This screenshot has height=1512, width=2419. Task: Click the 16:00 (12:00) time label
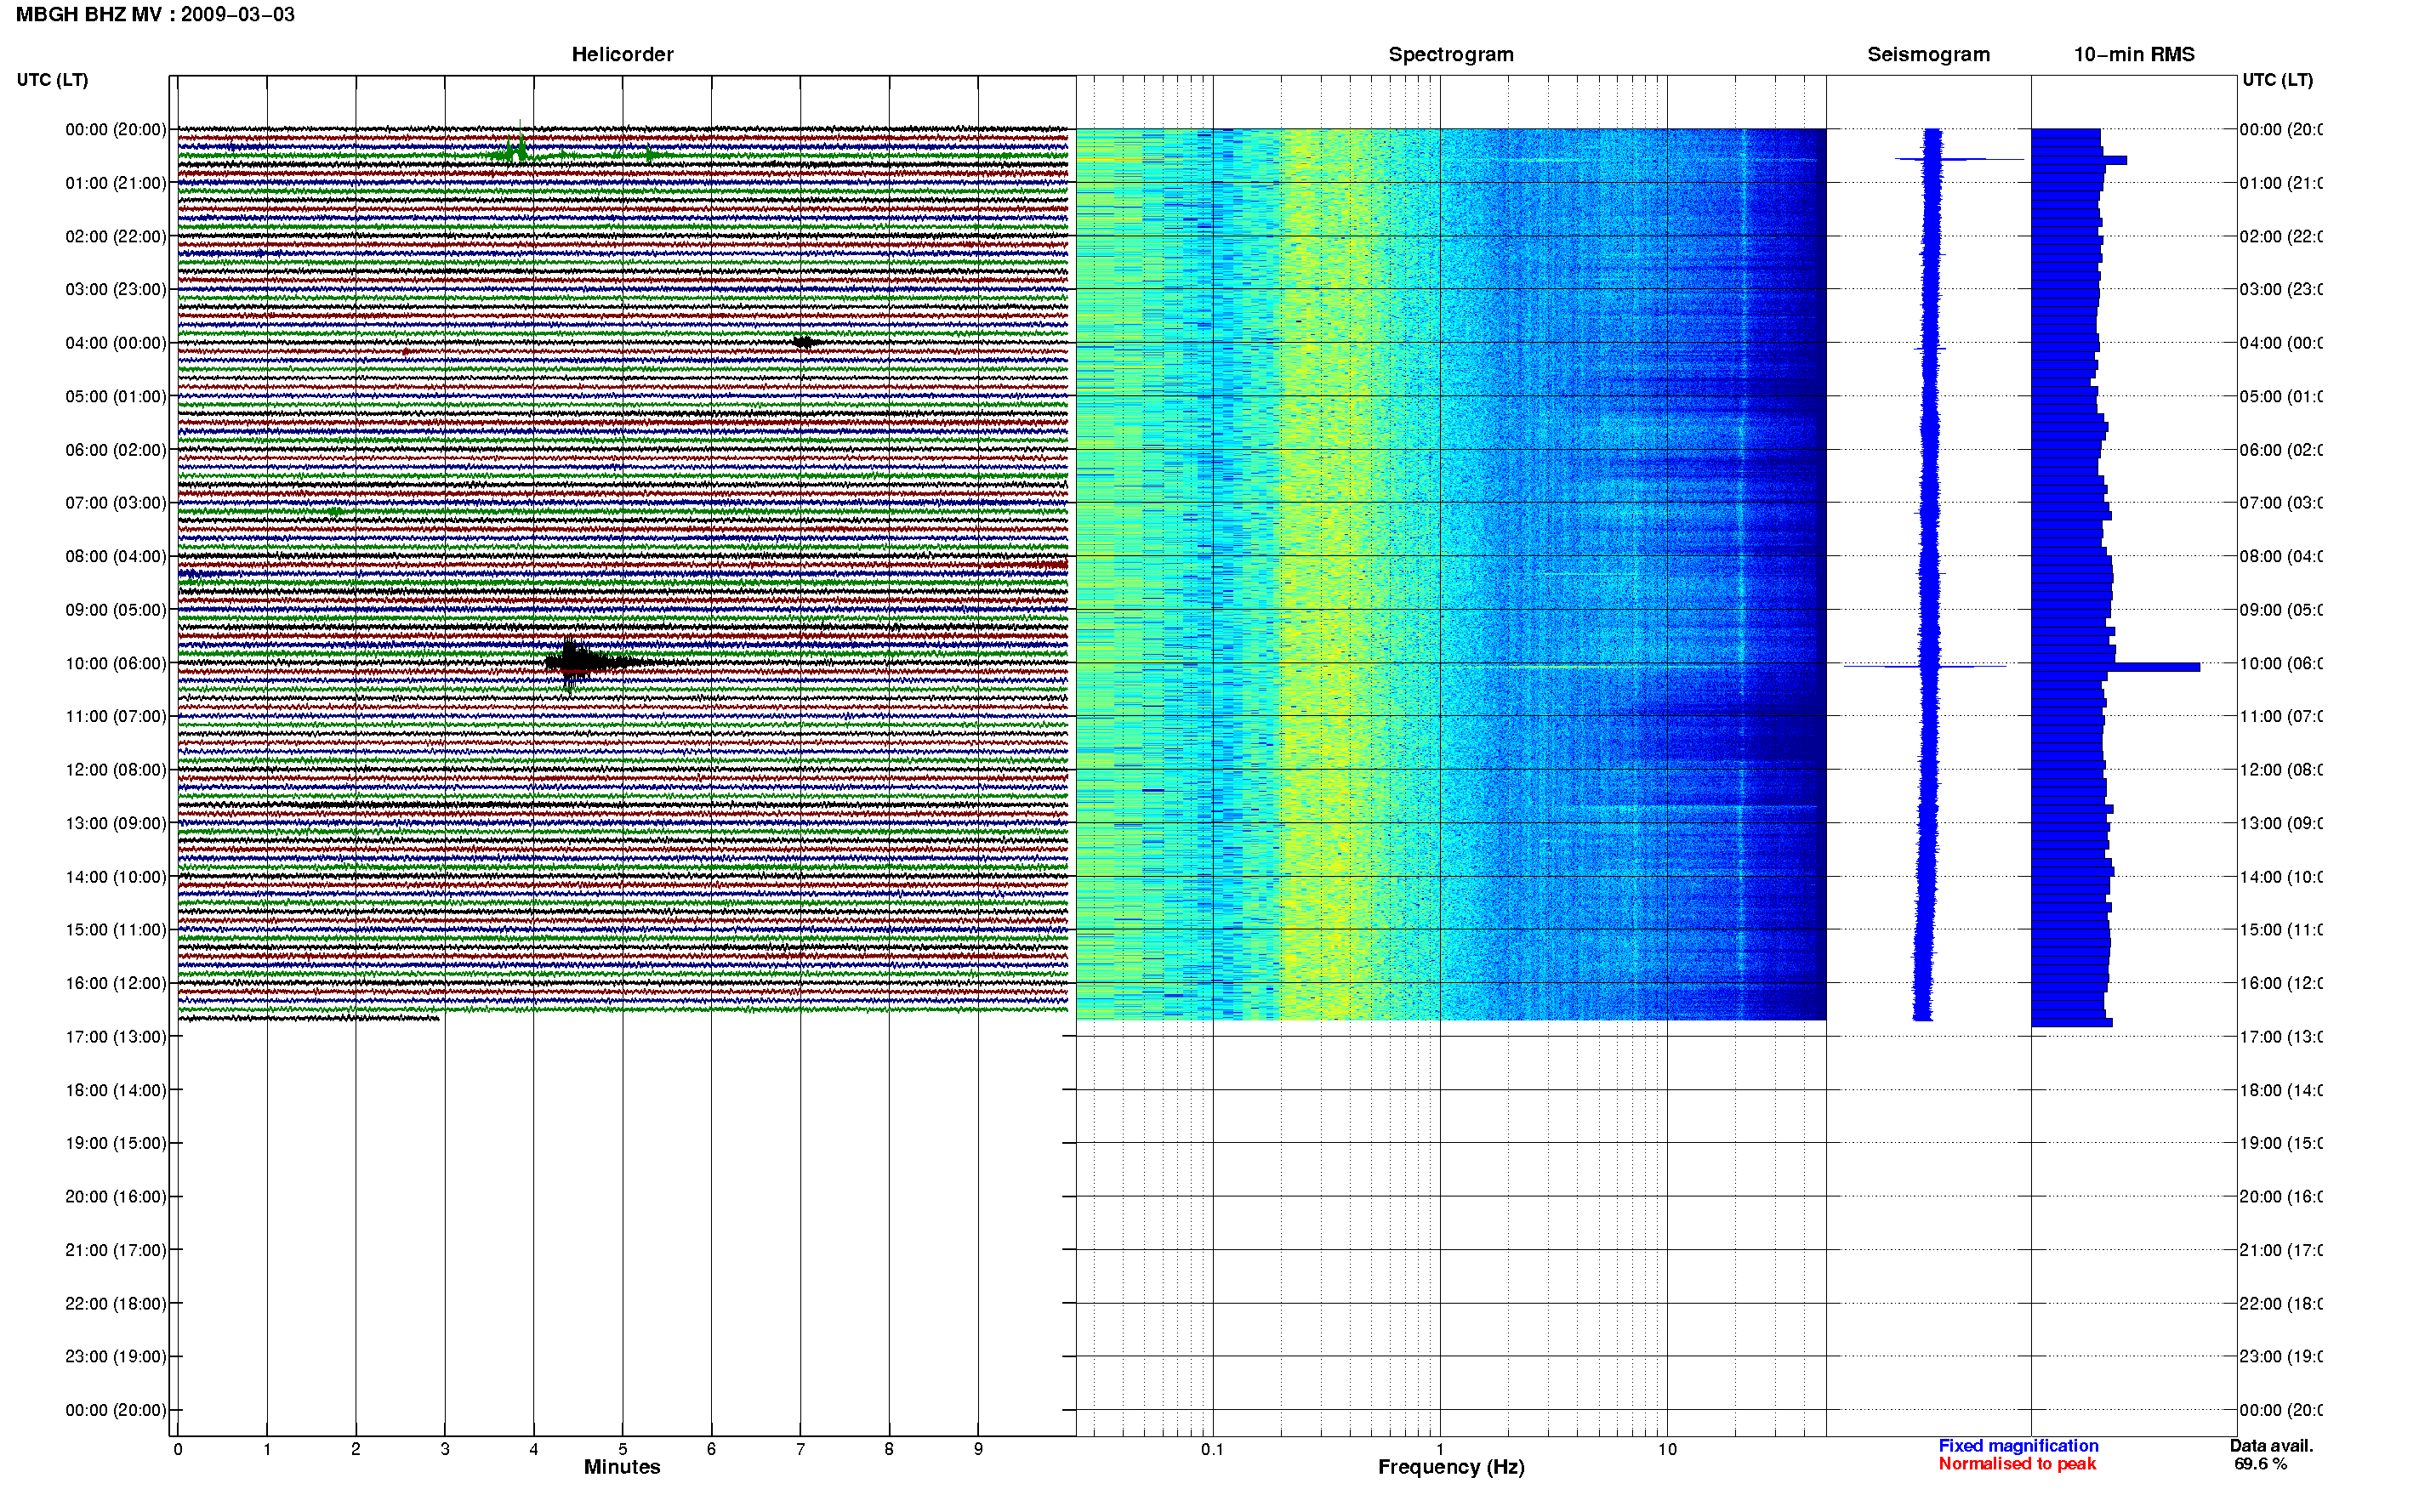tap(116, 983)
